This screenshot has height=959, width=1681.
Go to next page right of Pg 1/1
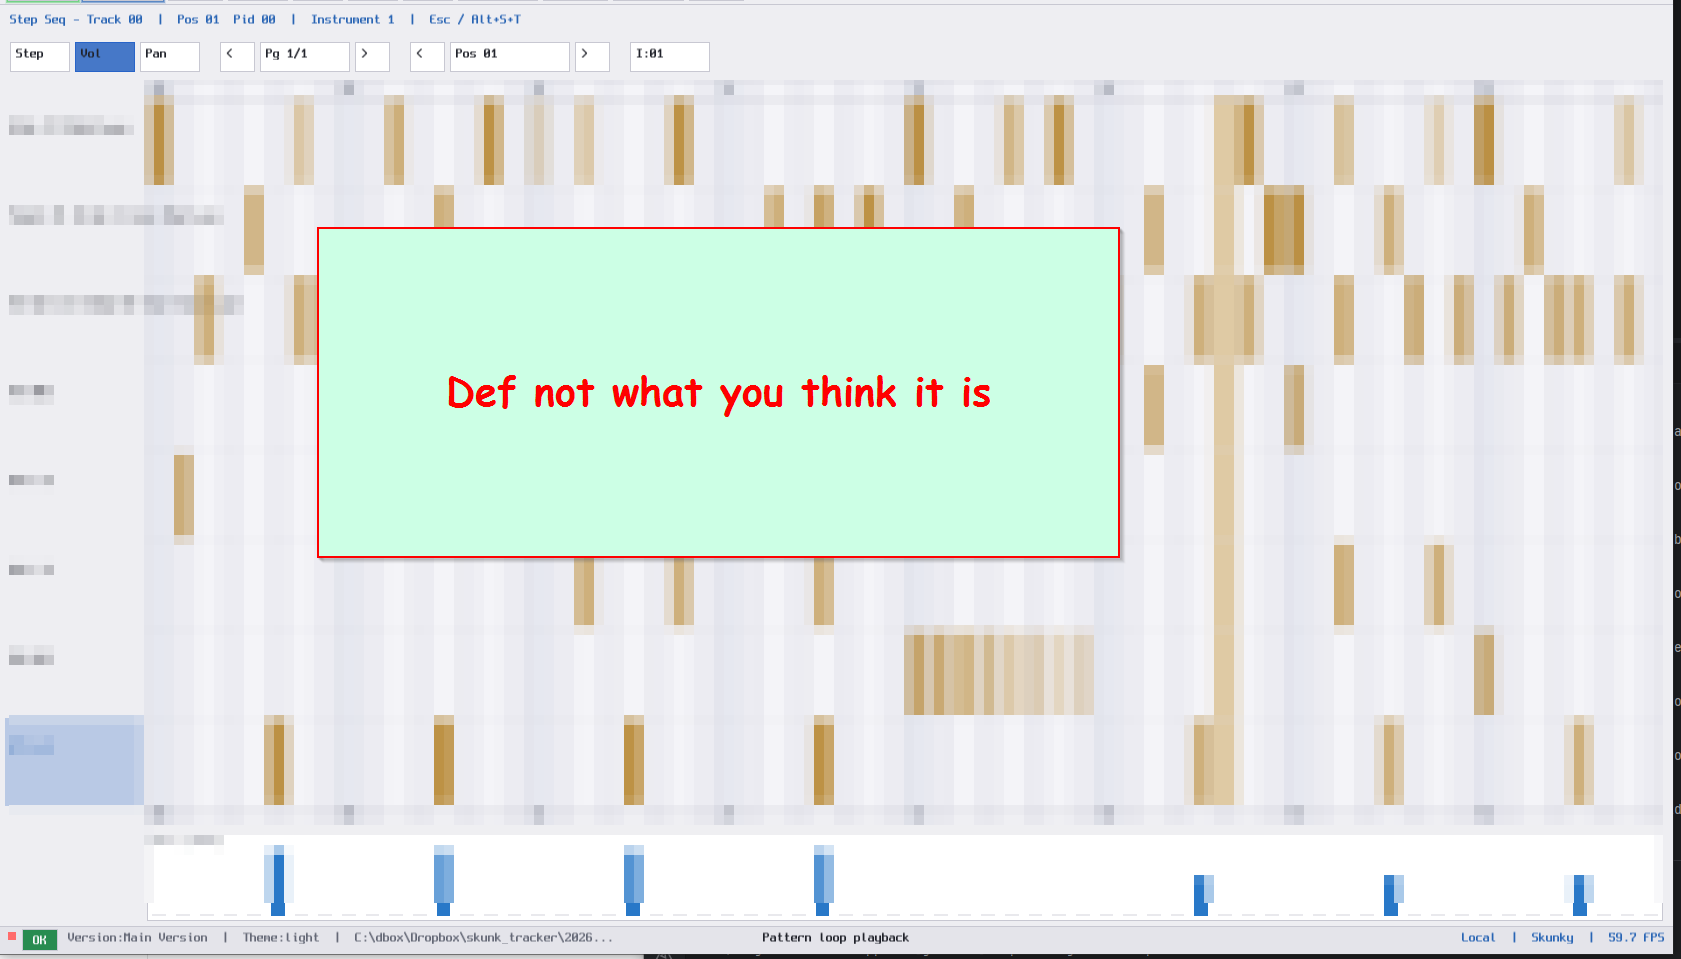pos(372,57)
